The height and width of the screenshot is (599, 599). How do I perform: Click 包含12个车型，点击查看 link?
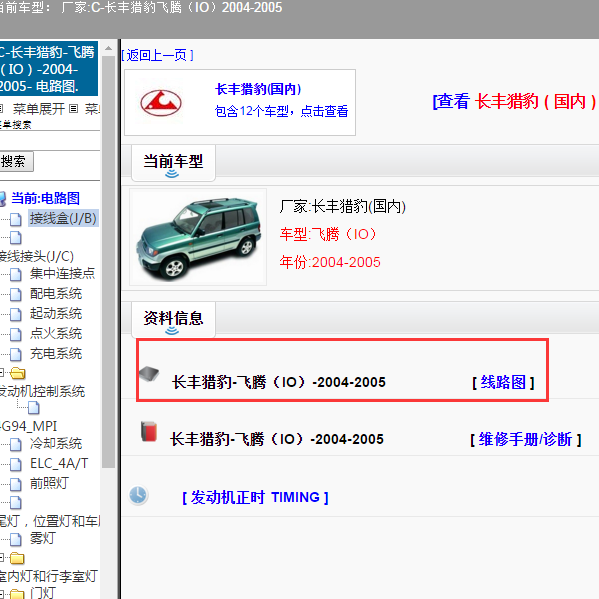pyautogui.click(x=282, y=111)
